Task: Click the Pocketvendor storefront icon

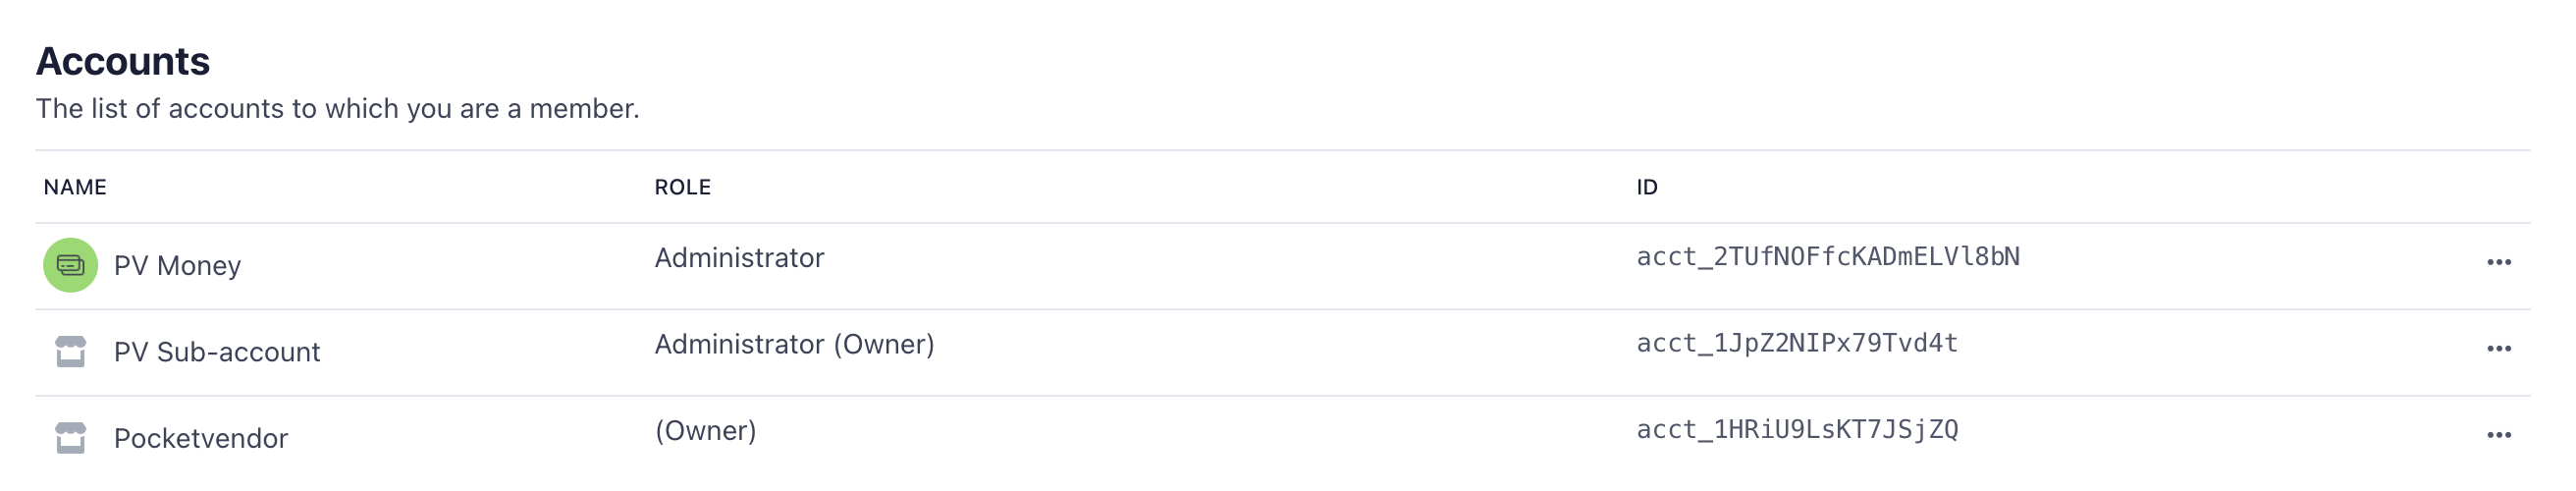Action: click(70, 438)
